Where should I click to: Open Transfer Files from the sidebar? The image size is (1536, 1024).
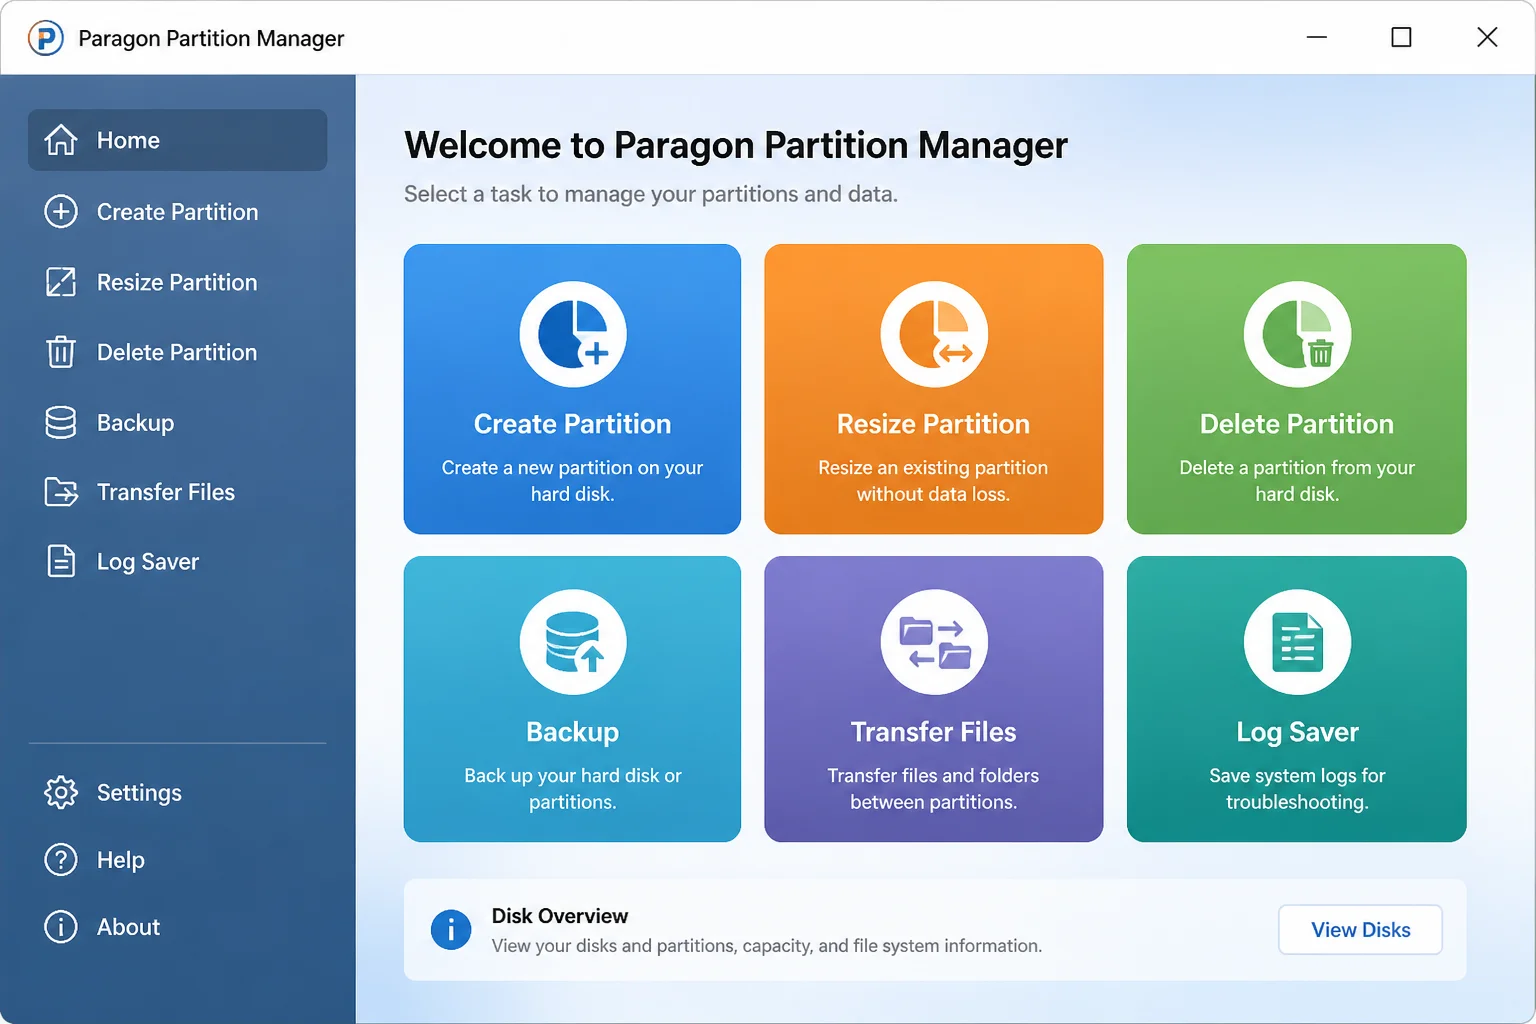tap(178, 492)
